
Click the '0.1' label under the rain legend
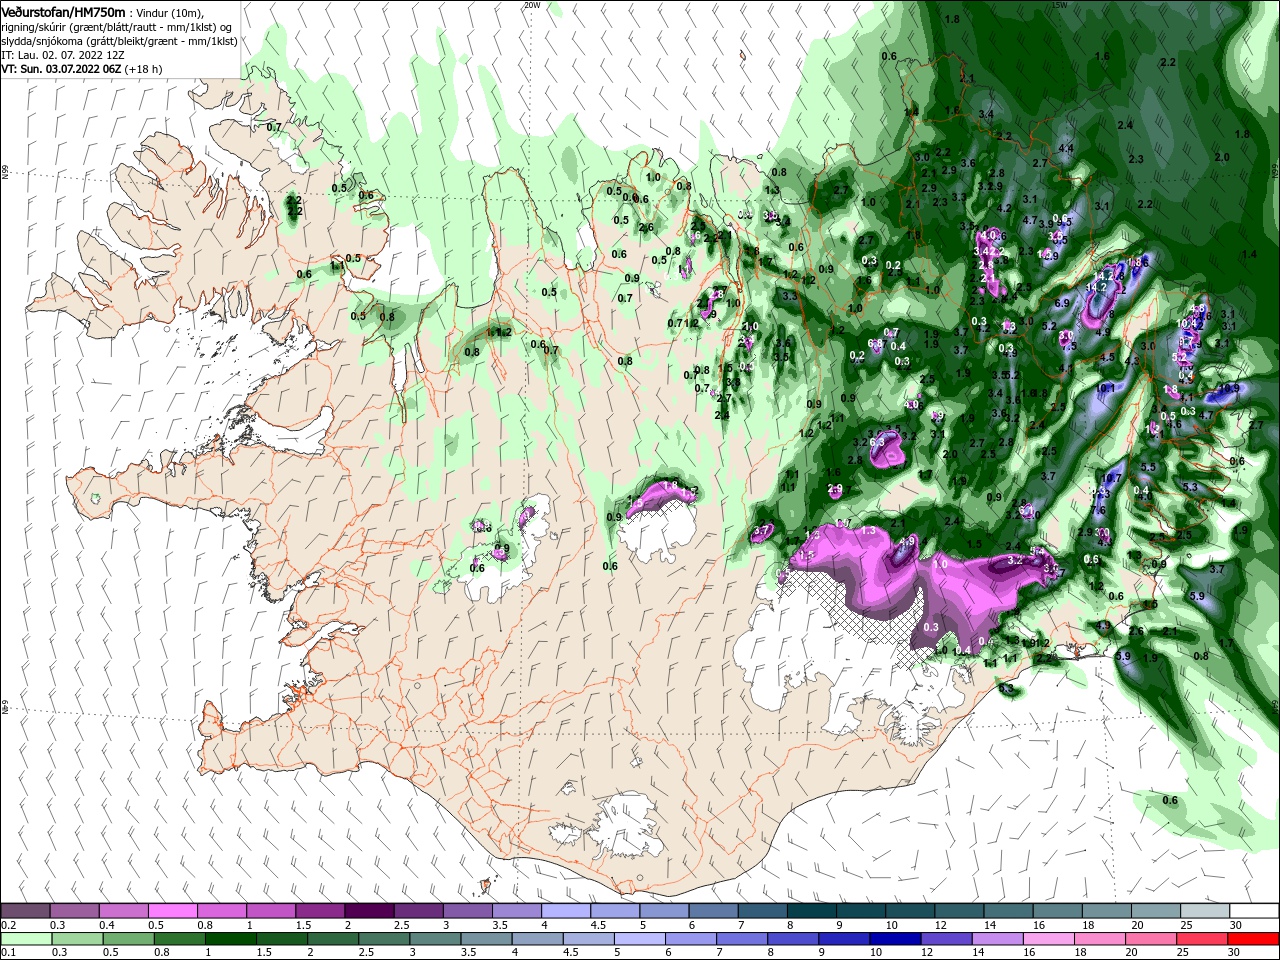[x=8, y=953]
